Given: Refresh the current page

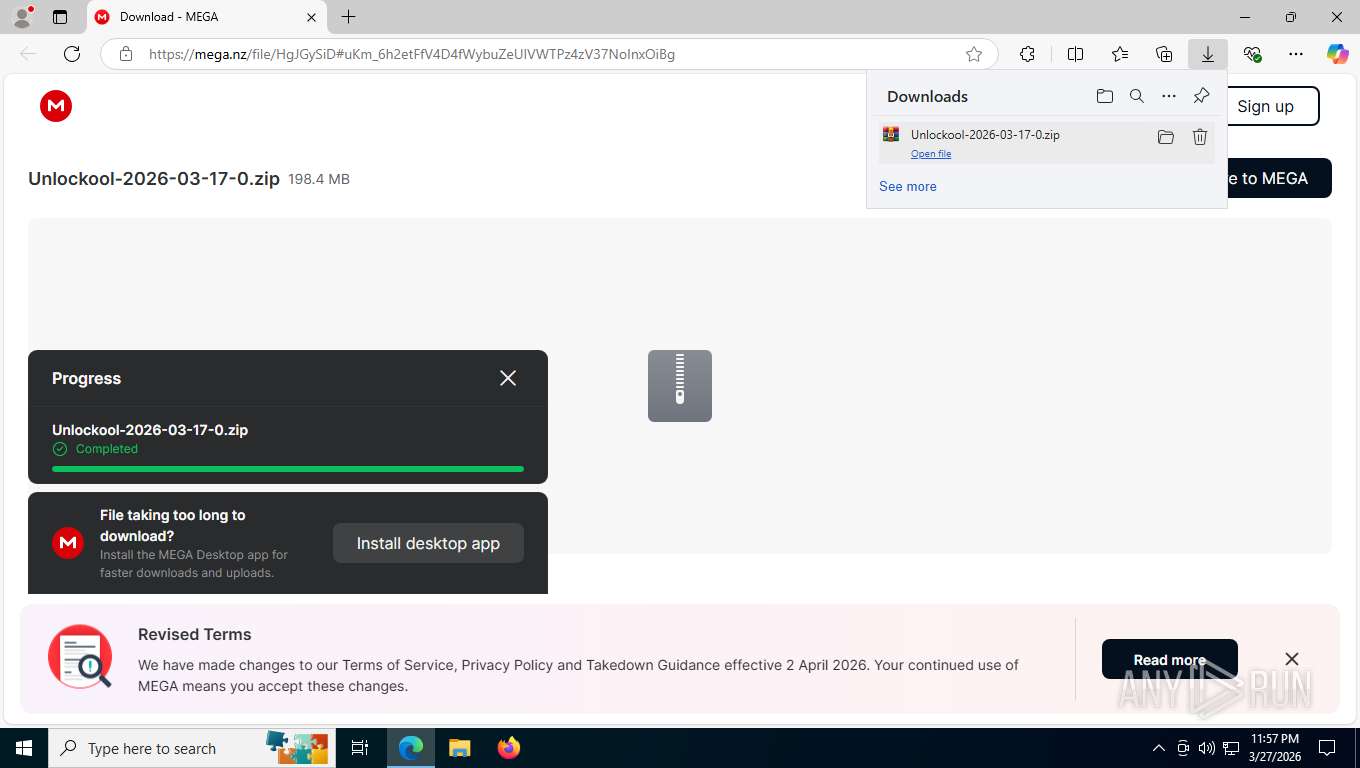Looking at the screenshot, I should [72, 54].
